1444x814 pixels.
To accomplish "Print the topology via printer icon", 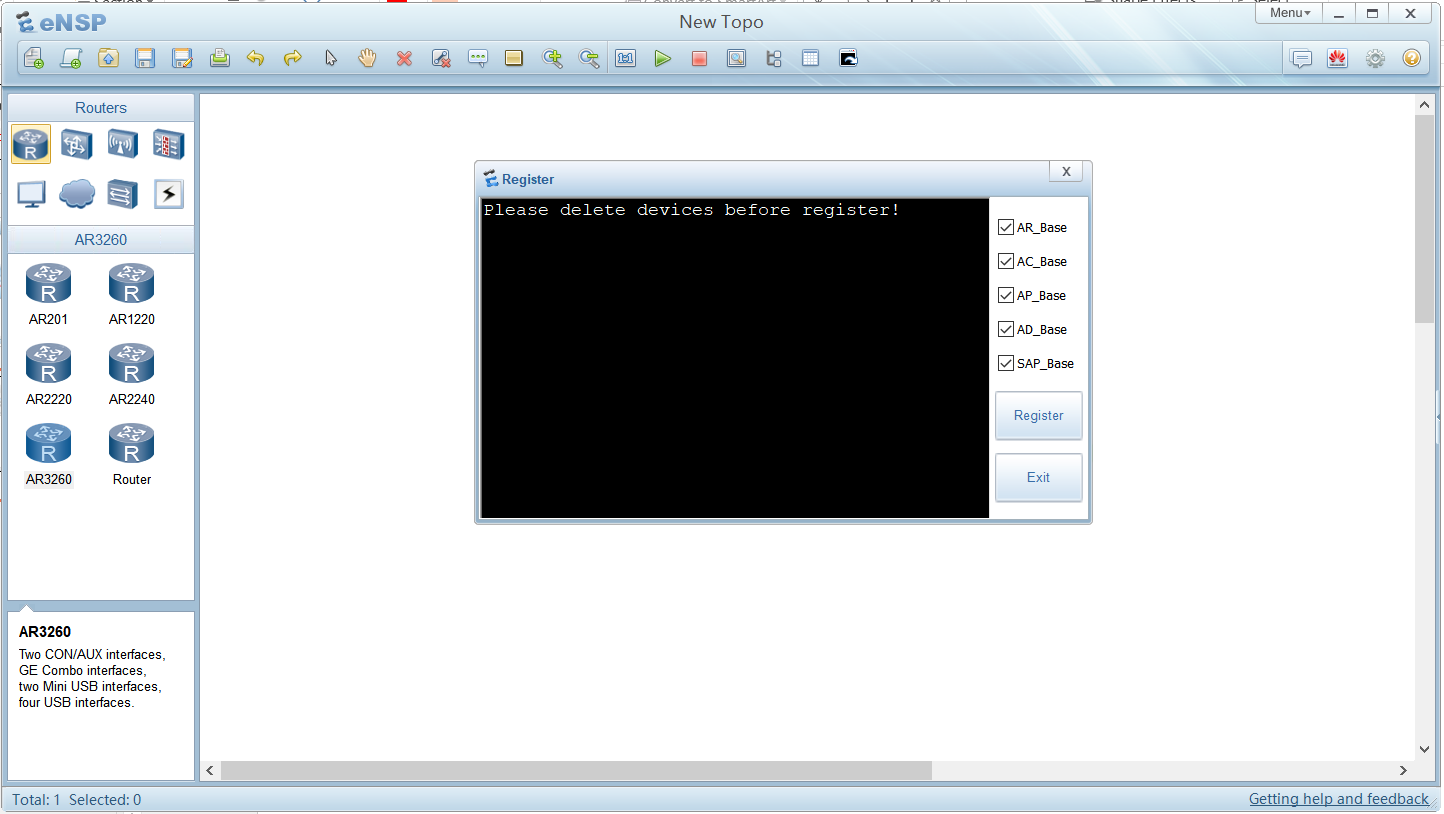I will coord(219,58).
